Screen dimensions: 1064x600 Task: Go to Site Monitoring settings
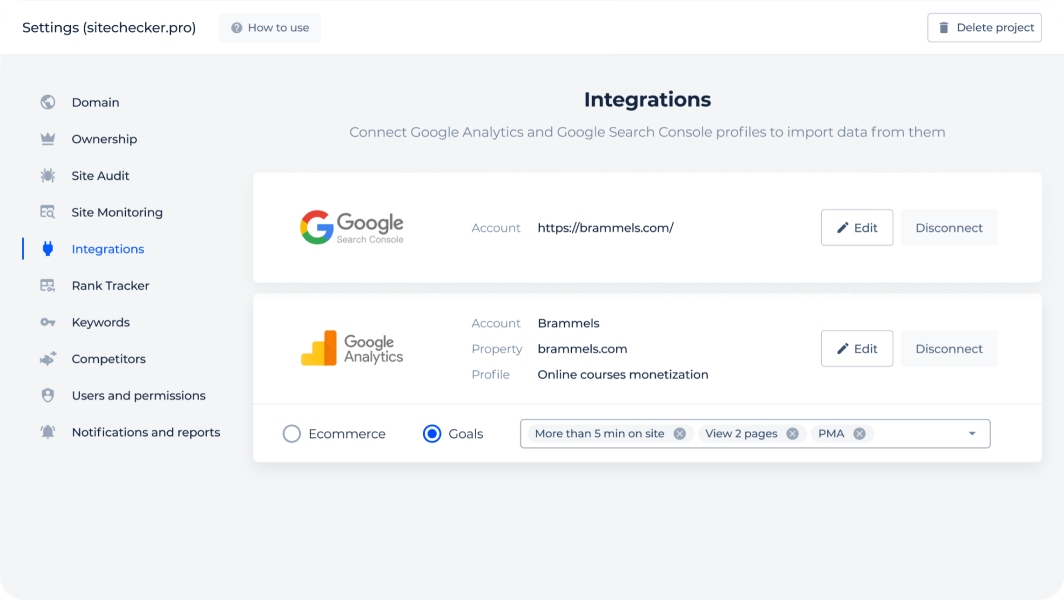[x=117, y=212]
